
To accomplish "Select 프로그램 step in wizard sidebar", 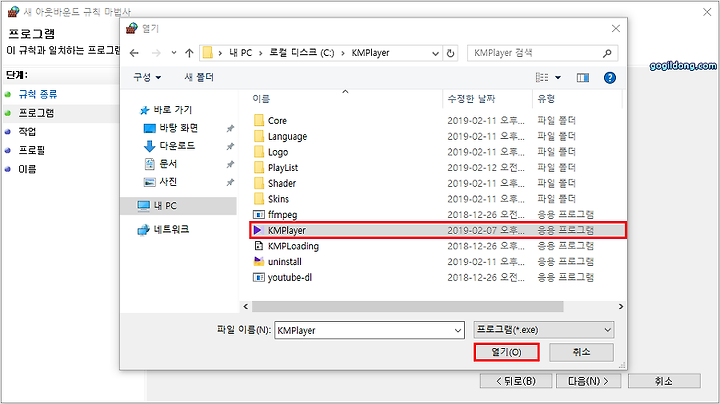I will coord(36,113).
